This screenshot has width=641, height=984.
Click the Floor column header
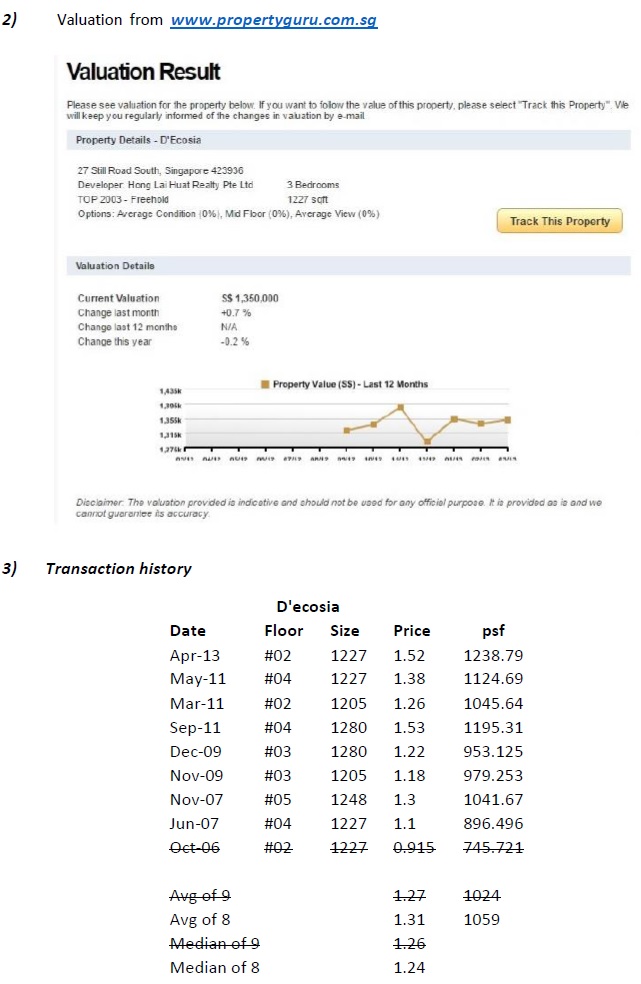click(283, 631)
